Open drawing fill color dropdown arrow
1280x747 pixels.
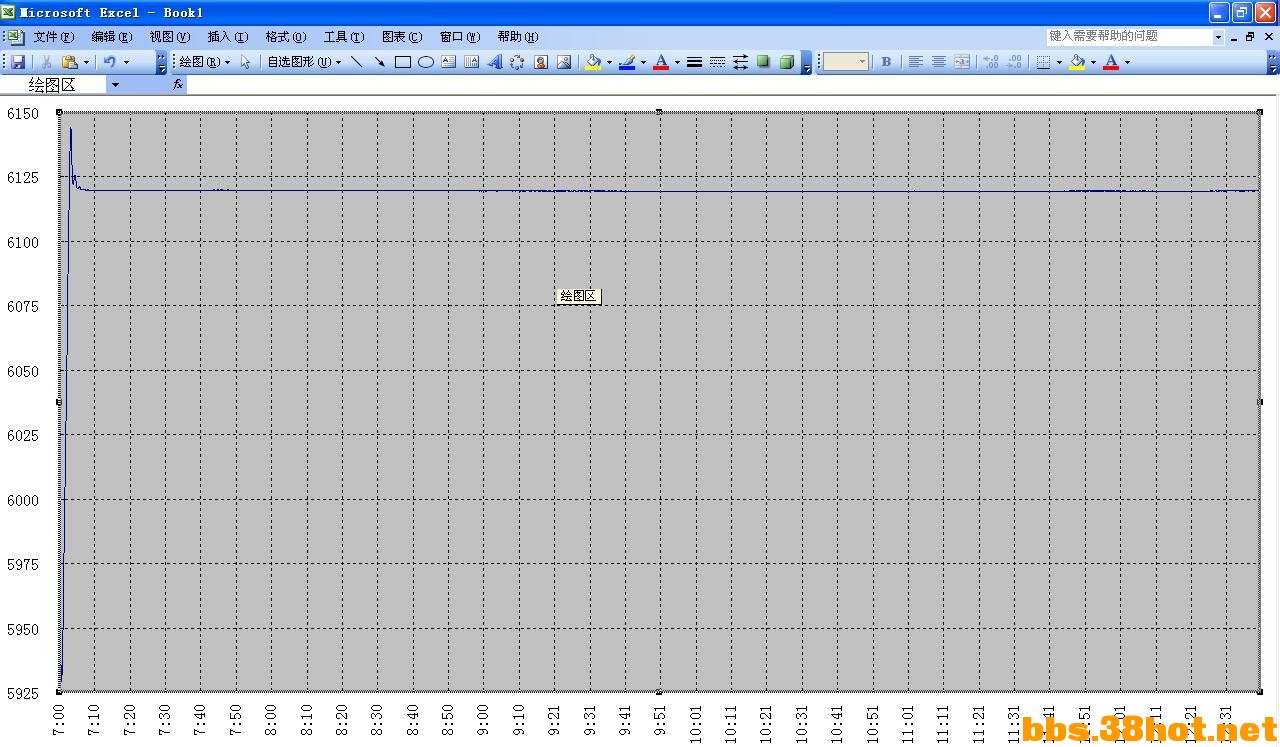(x=609, y=62)
